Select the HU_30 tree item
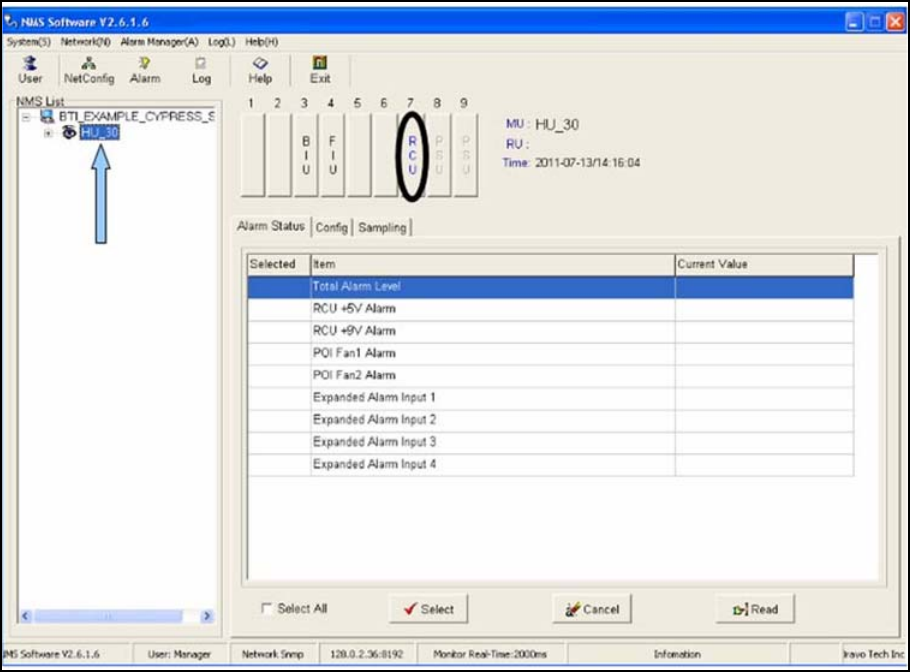The width and height of the screenshot is (910, 672). [x=99, y=132]
